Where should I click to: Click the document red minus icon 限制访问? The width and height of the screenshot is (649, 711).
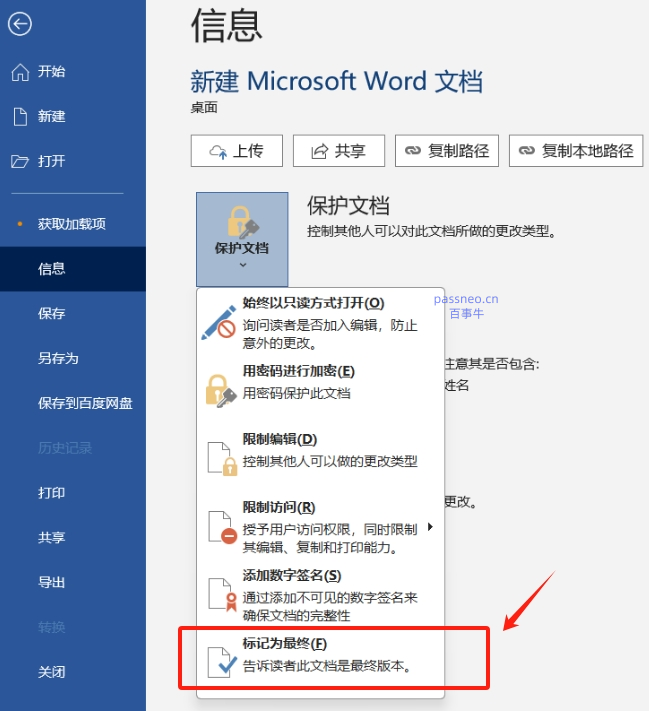pyautogui.click(x=222, y=527)
